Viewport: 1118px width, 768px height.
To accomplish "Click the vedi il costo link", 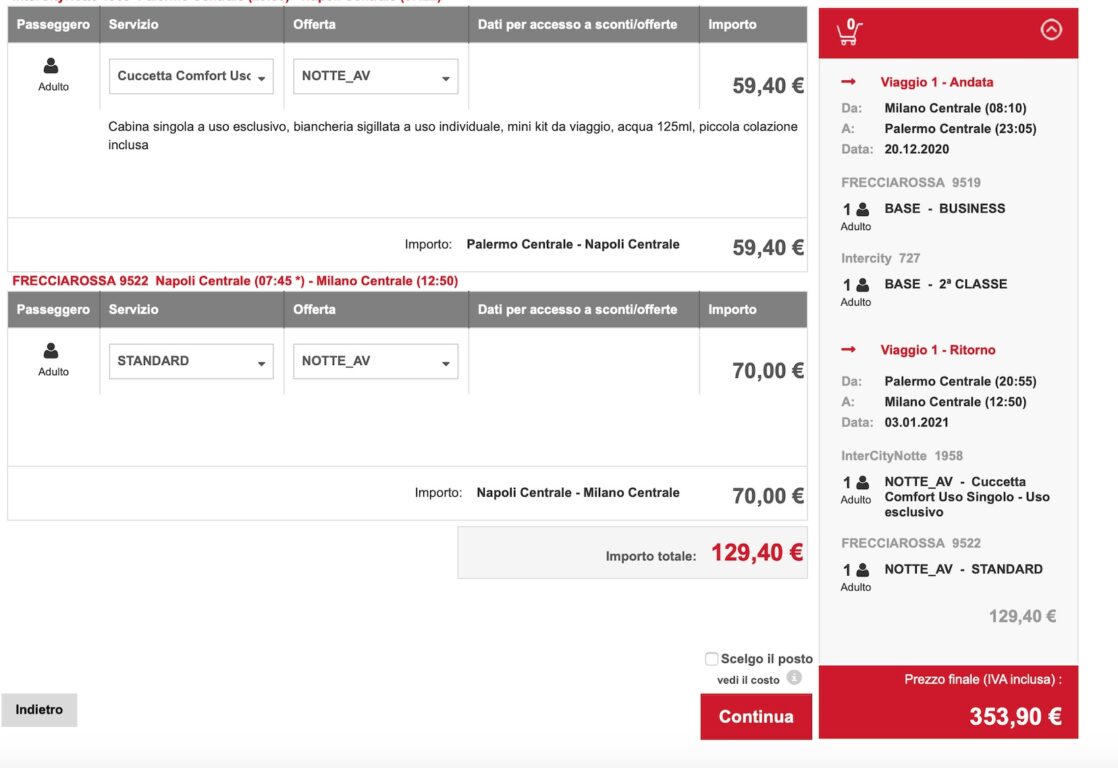I will pos(748,680).
